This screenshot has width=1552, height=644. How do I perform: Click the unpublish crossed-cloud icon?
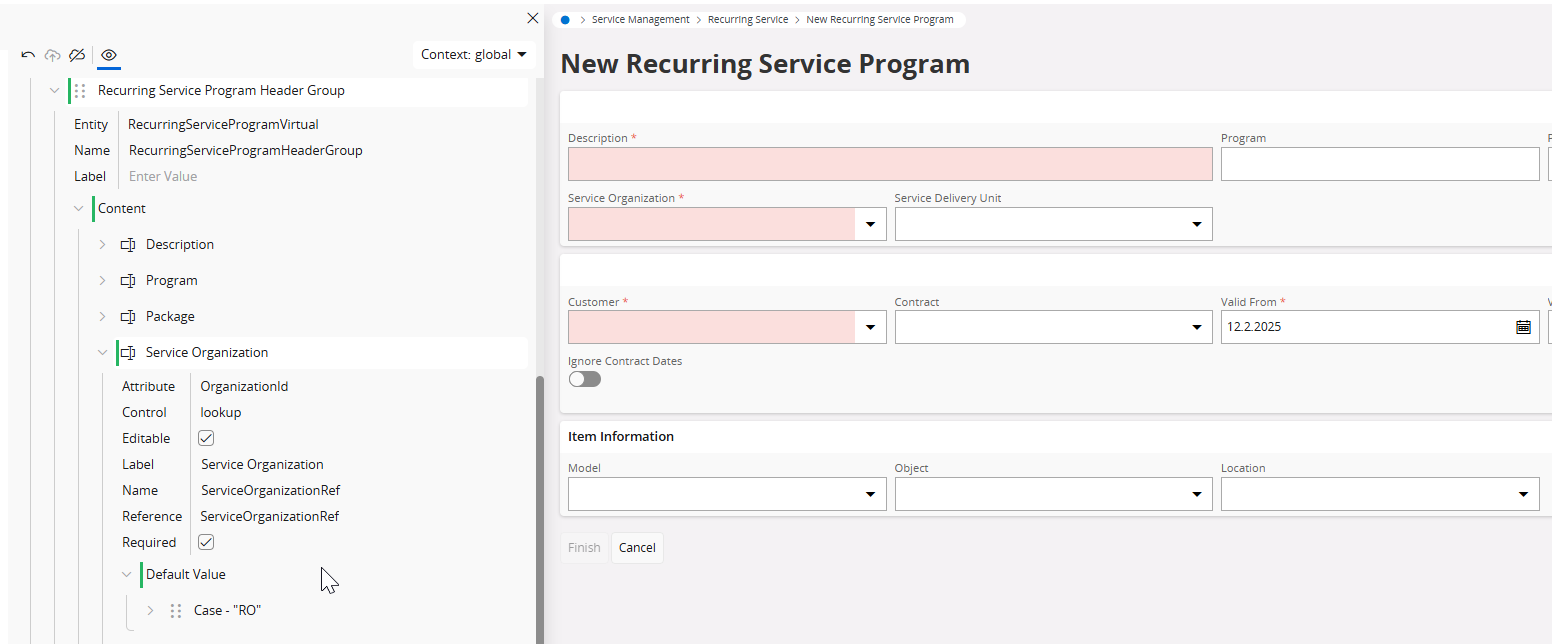click(77, 55)
